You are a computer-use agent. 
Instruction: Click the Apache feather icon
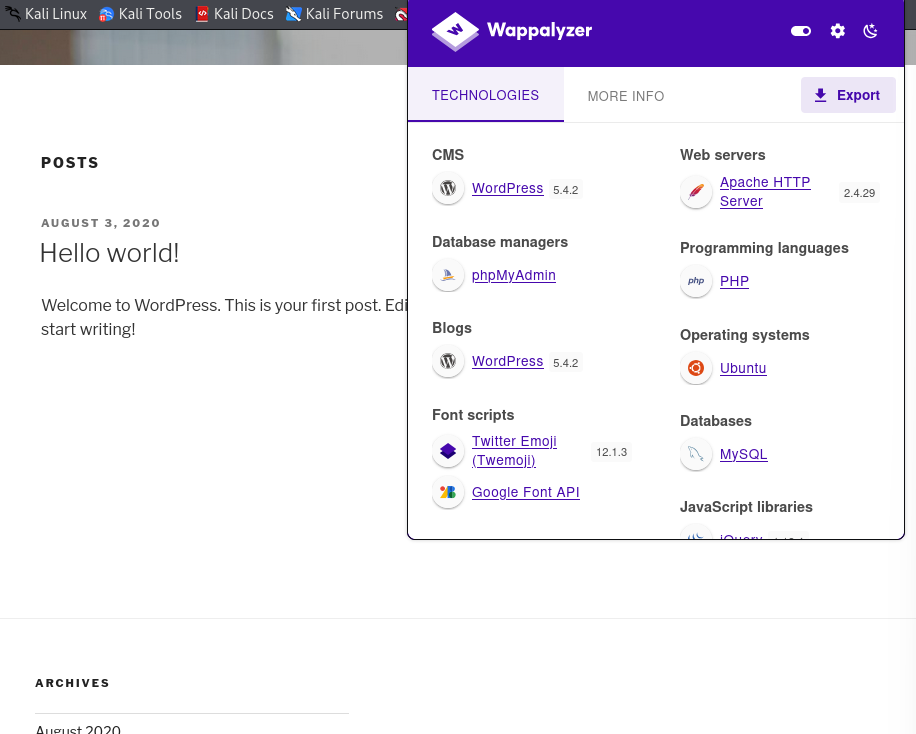696,192
